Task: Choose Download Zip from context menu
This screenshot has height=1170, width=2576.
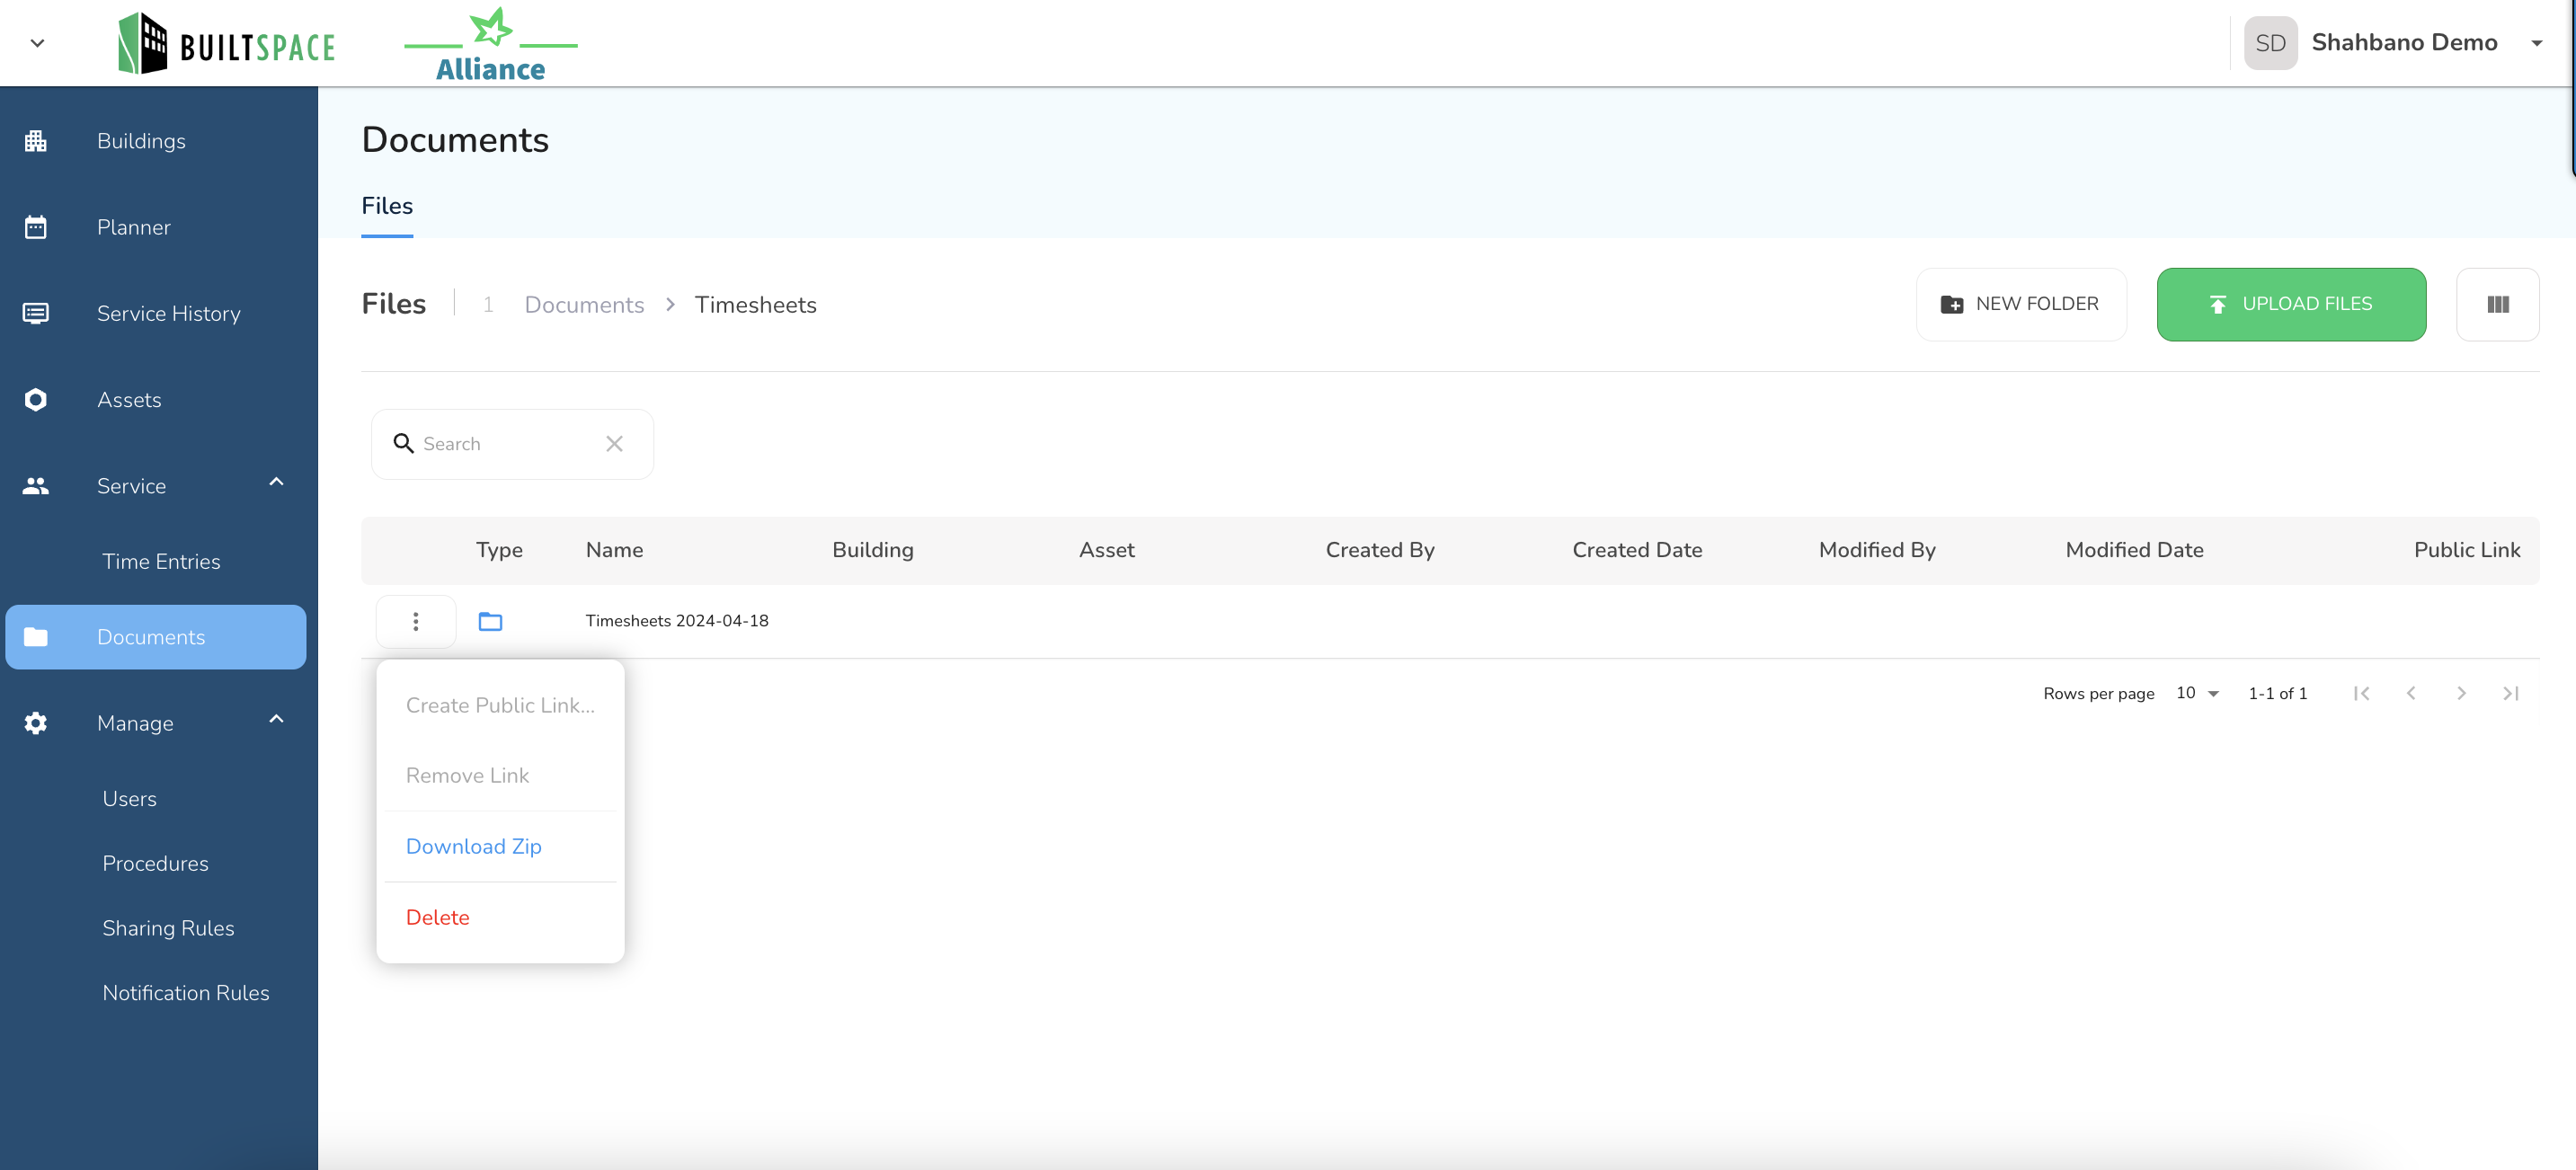Action: [x=500, y=846]
